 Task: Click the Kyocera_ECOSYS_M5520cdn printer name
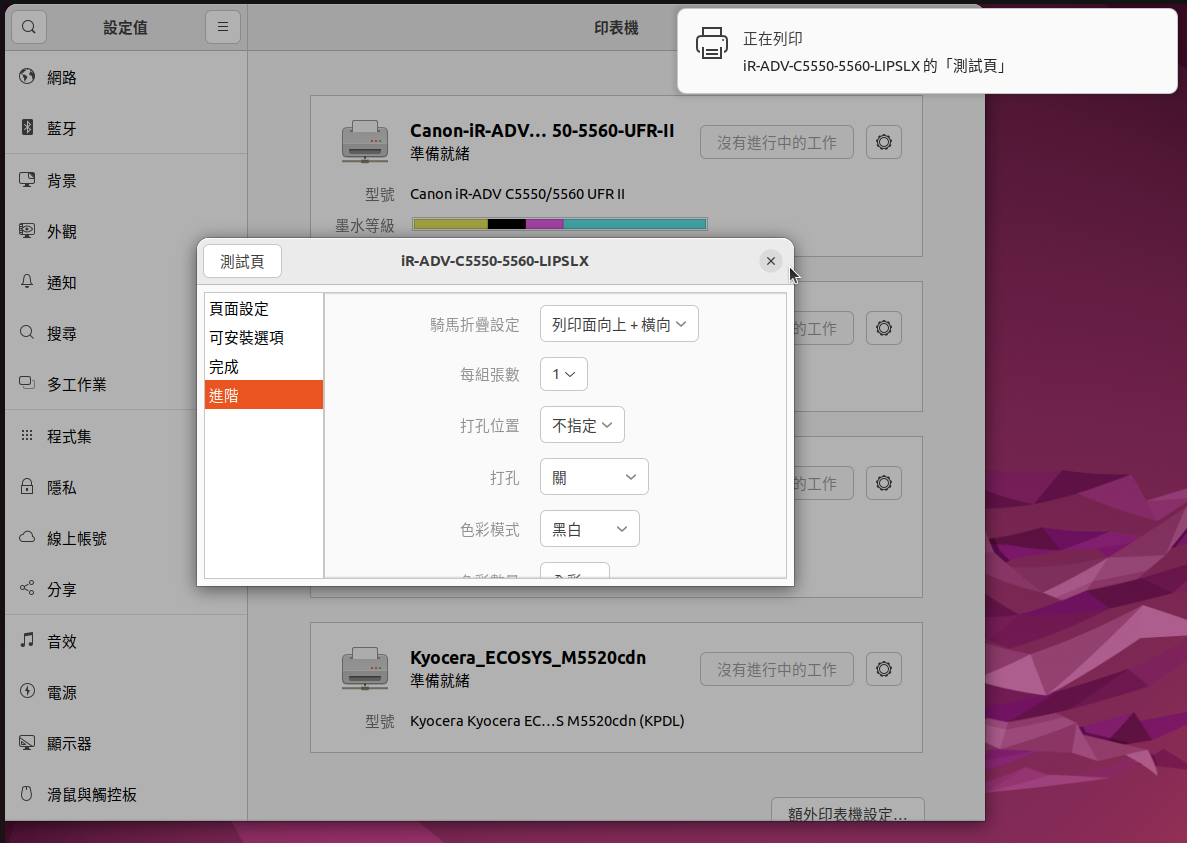coord(528,657)
